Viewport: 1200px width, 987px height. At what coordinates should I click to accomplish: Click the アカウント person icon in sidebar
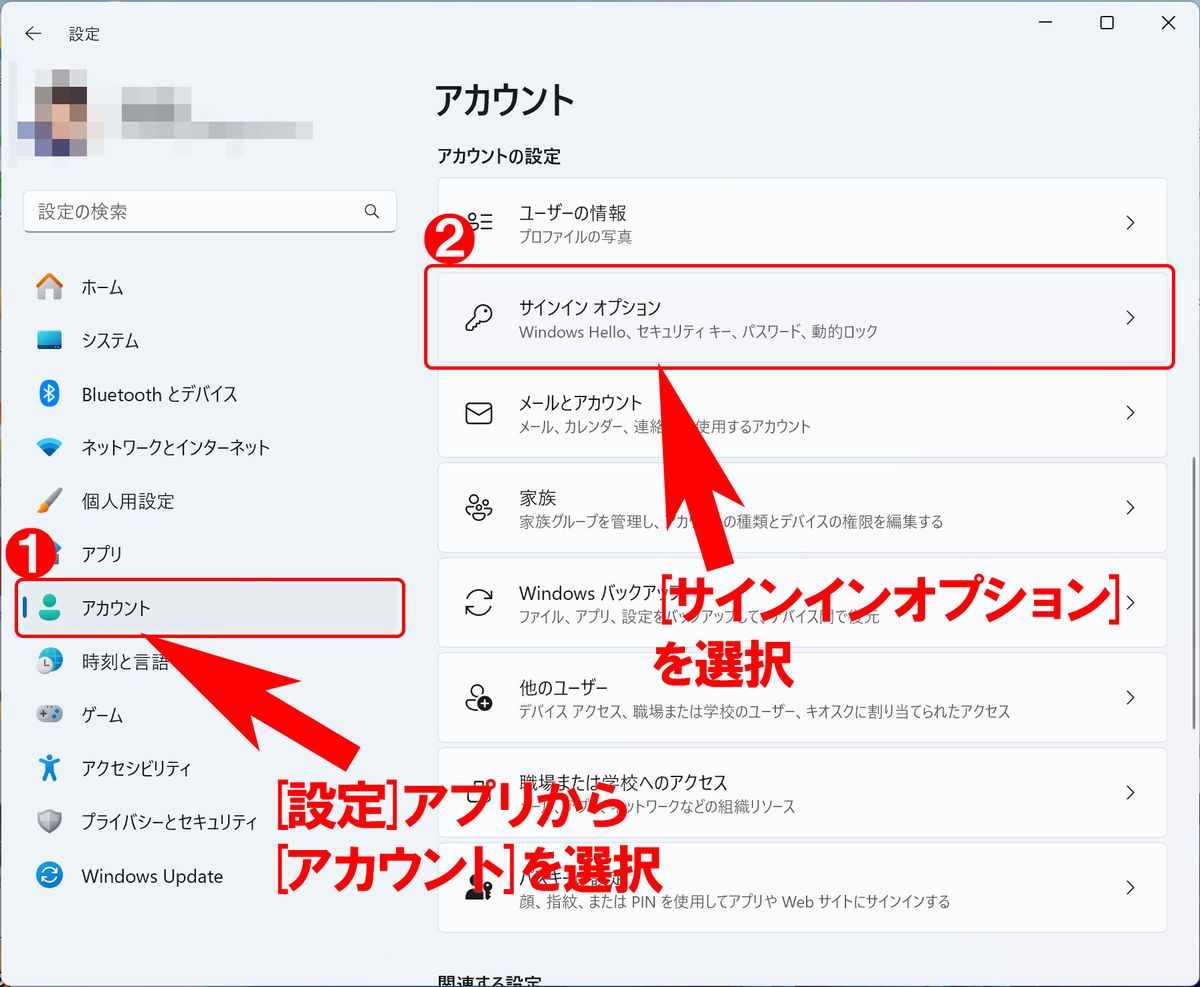click(49, 607)
